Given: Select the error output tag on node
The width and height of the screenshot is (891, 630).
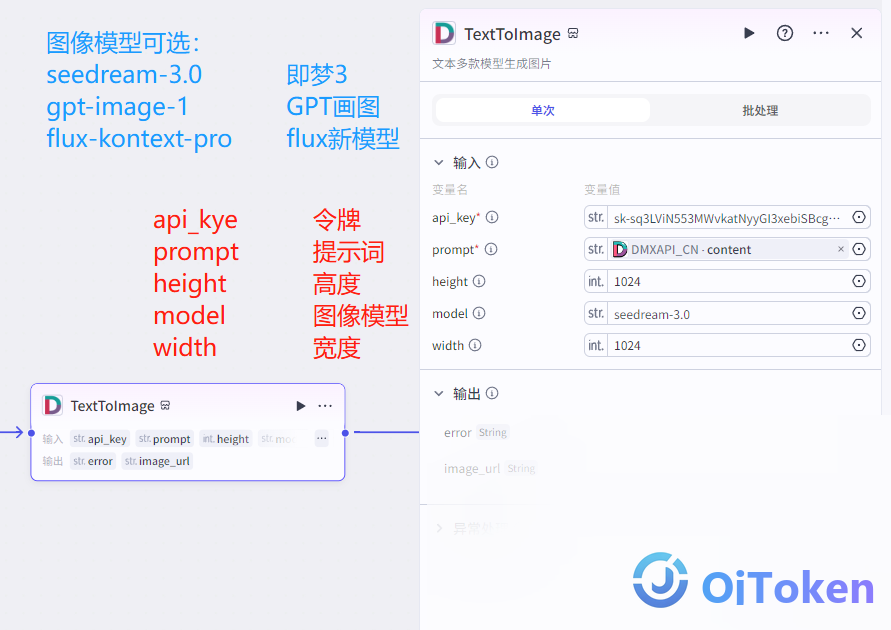Looking at the screenshot, I should pyautogui.click(x=93, y=461).
